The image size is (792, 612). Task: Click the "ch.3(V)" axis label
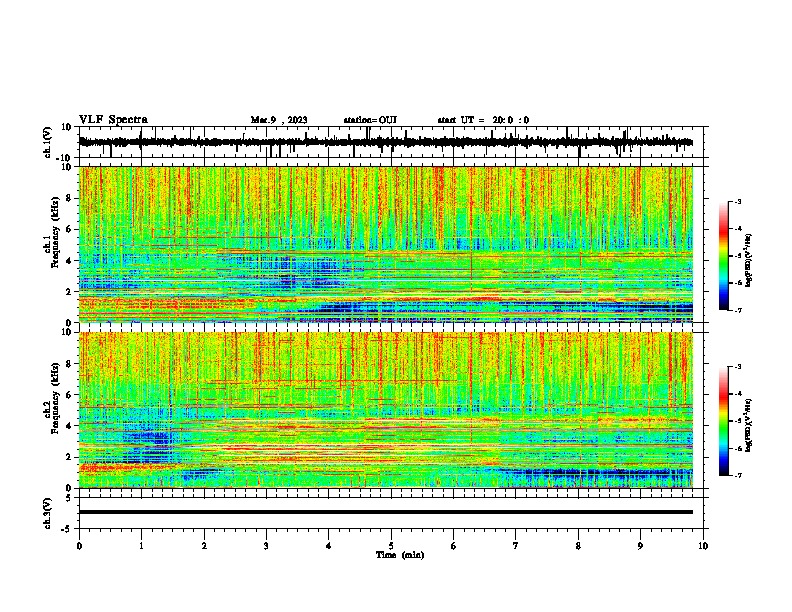(x=48, y=513)
